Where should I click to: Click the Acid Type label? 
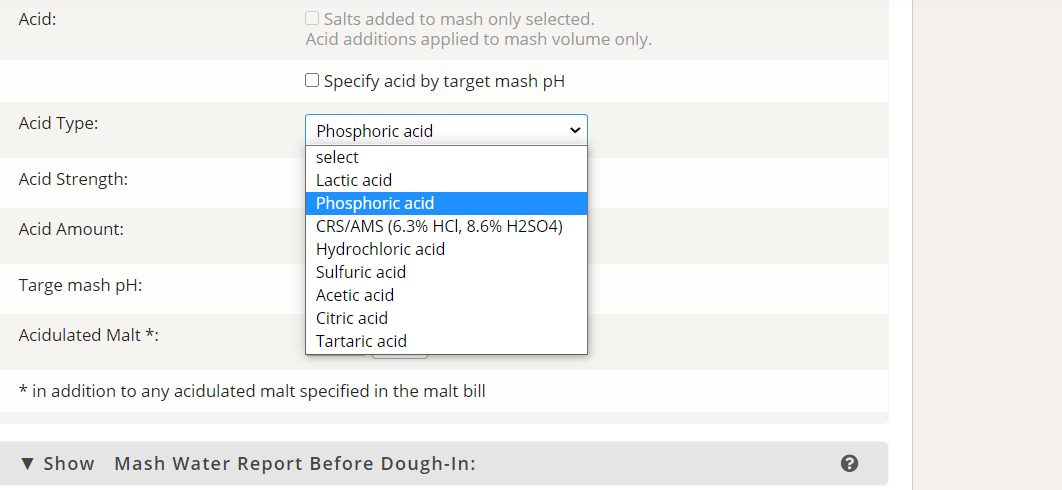58,123
